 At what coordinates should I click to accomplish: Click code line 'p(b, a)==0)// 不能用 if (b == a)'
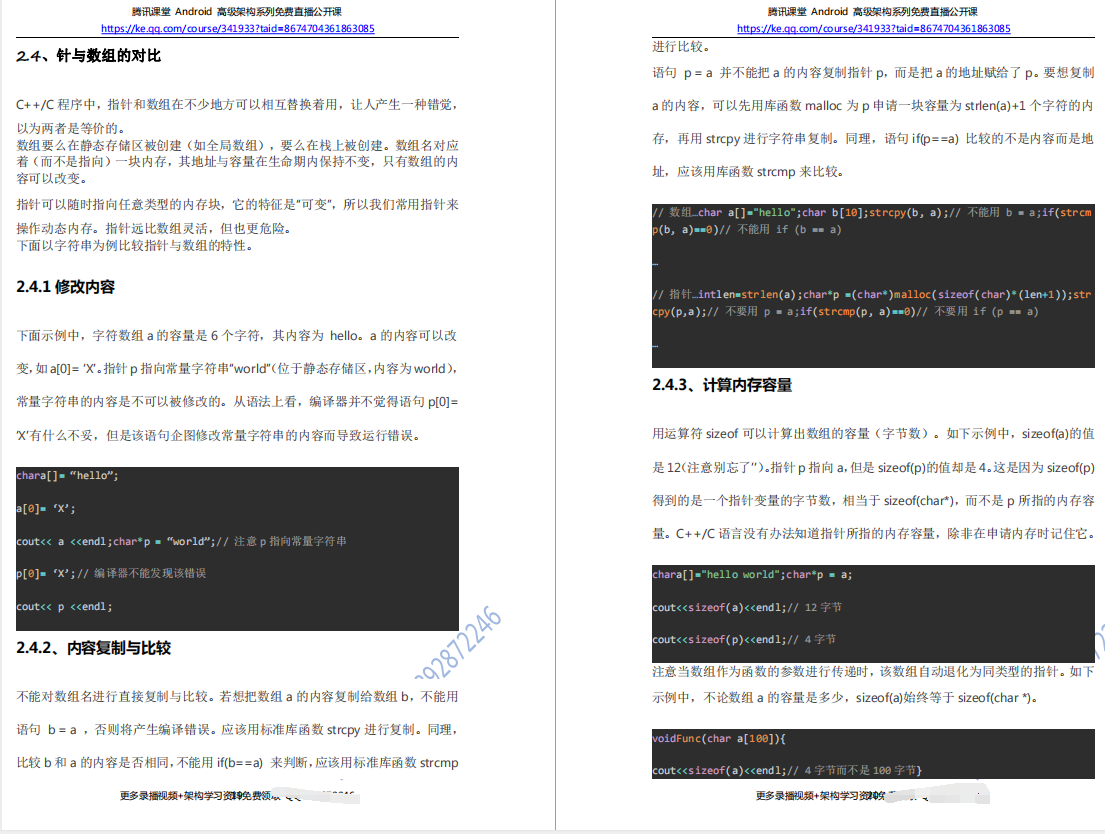tap(747, 229)
